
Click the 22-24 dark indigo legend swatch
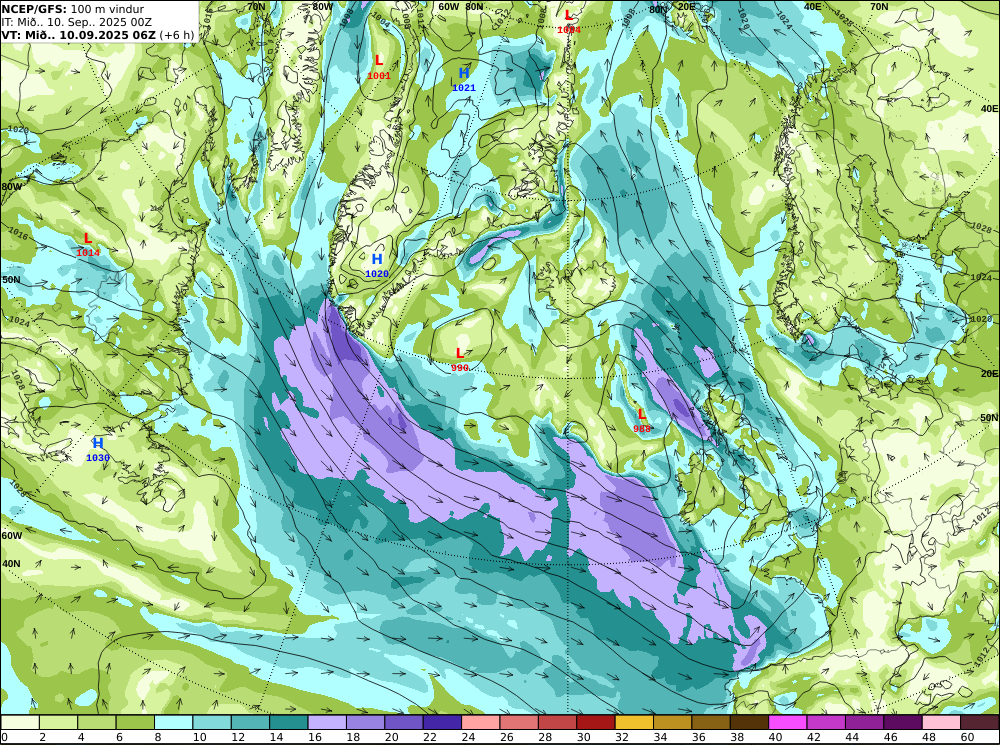coord(443,722)
